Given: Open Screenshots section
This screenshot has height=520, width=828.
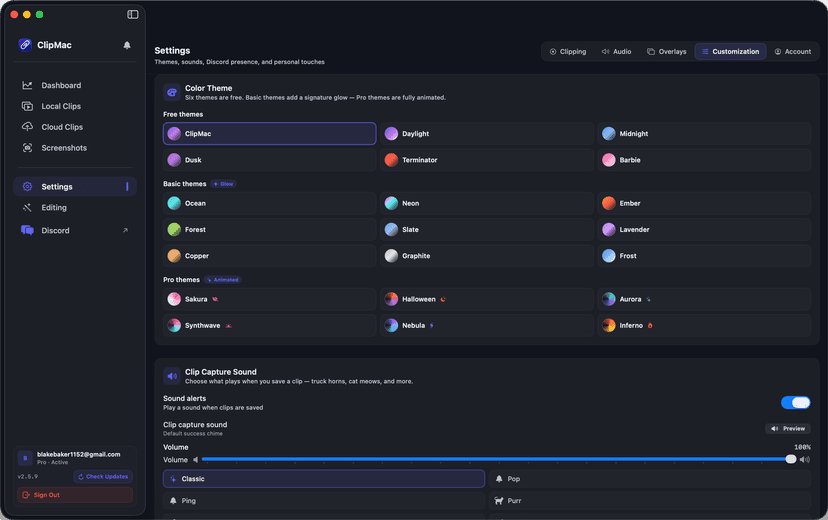Looking at the screenshot, I should (75, 148).
